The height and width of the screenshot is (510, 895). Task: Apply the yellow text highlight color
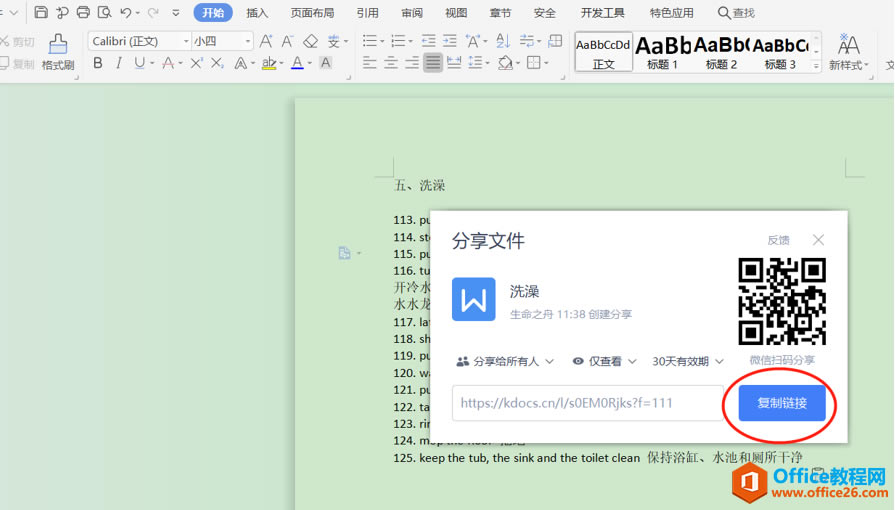pos(269,63)
